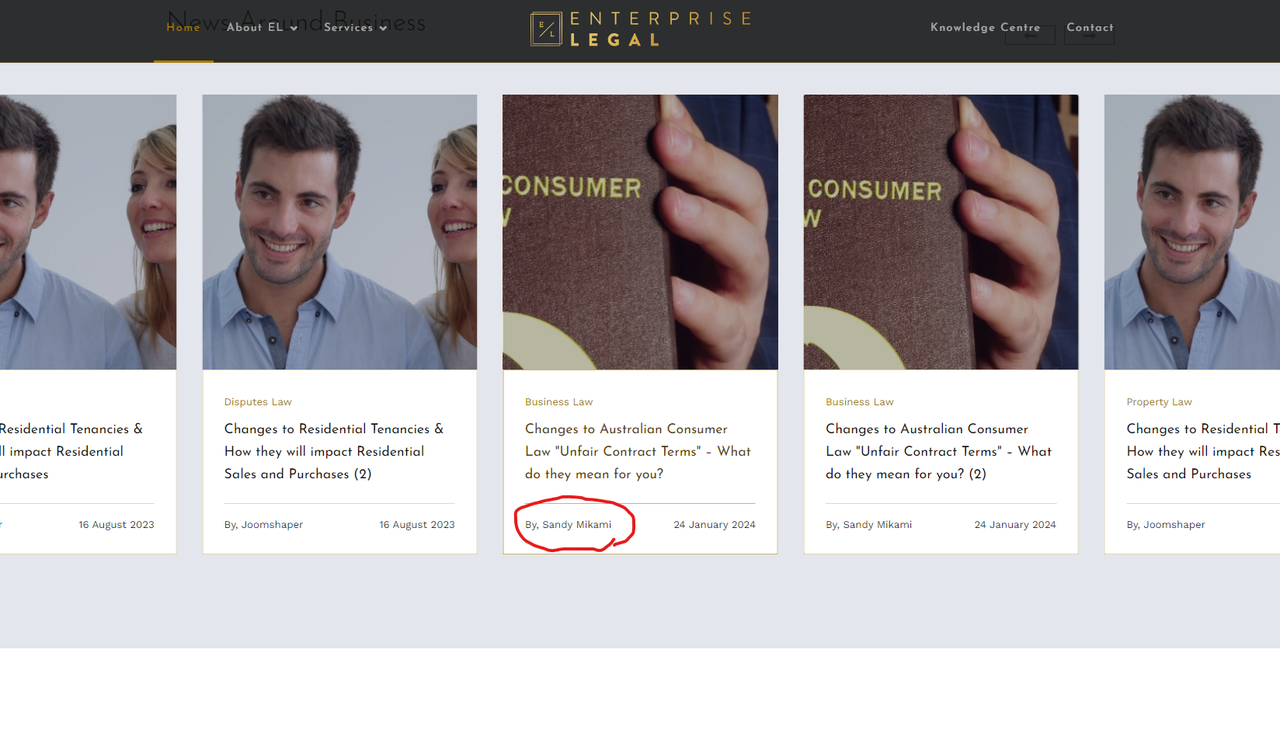
Task: Click the Property Law category link
Action: coord(1159,402)
